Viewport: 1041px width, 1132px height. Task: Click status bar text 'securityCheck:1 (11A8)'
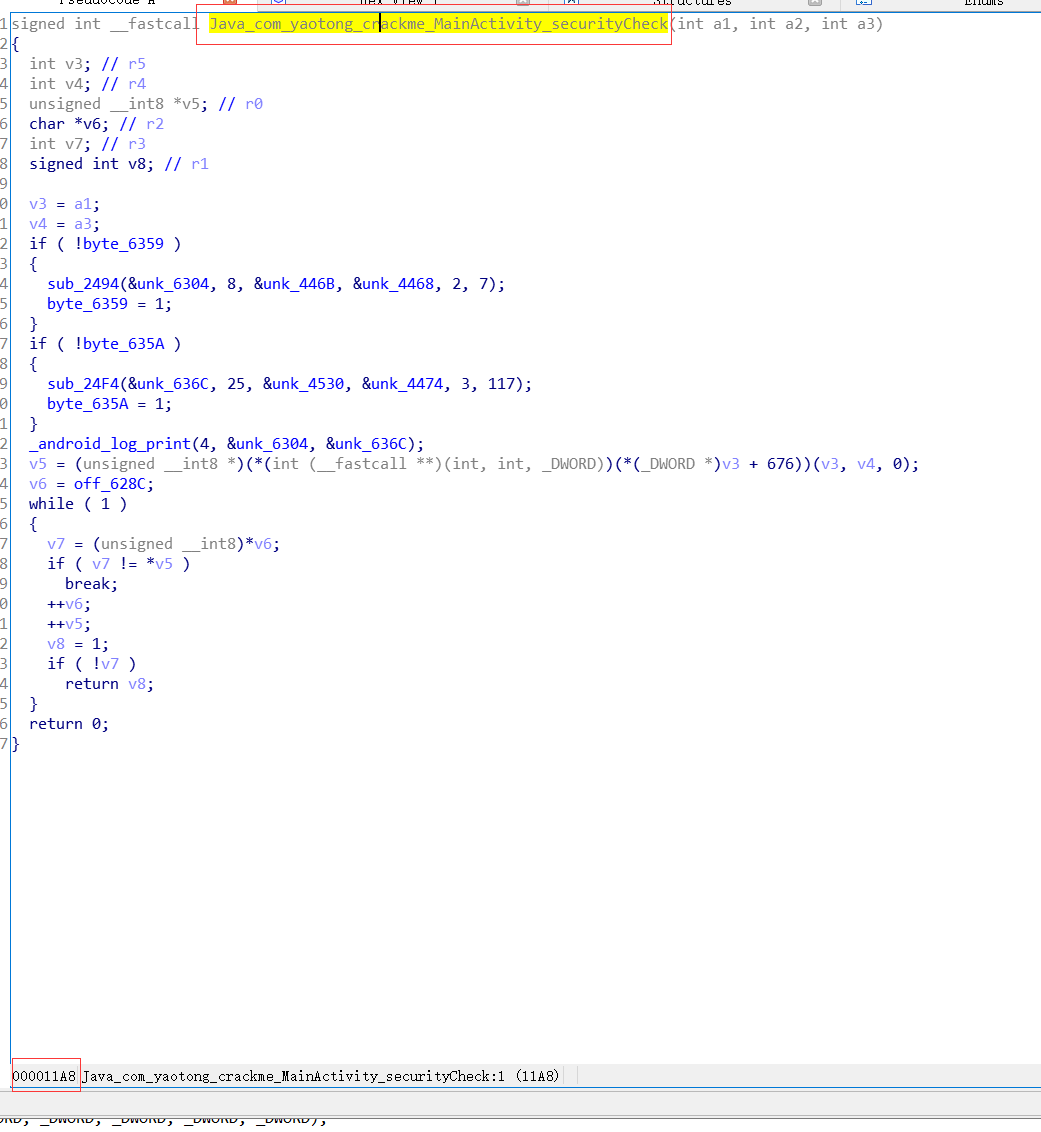(473, 1076)
